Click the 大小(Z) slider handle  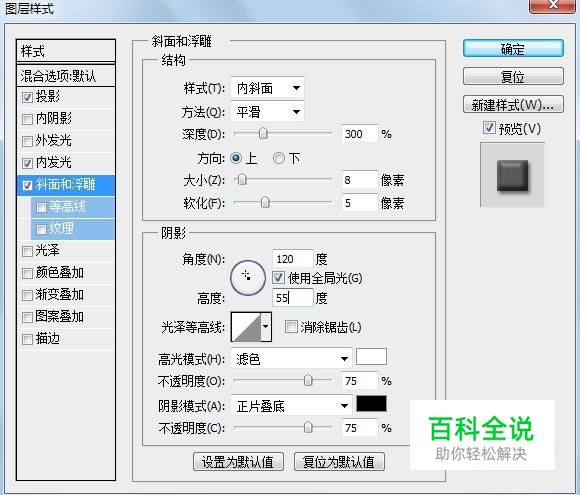pyautogui.click(x=242, y=180)
